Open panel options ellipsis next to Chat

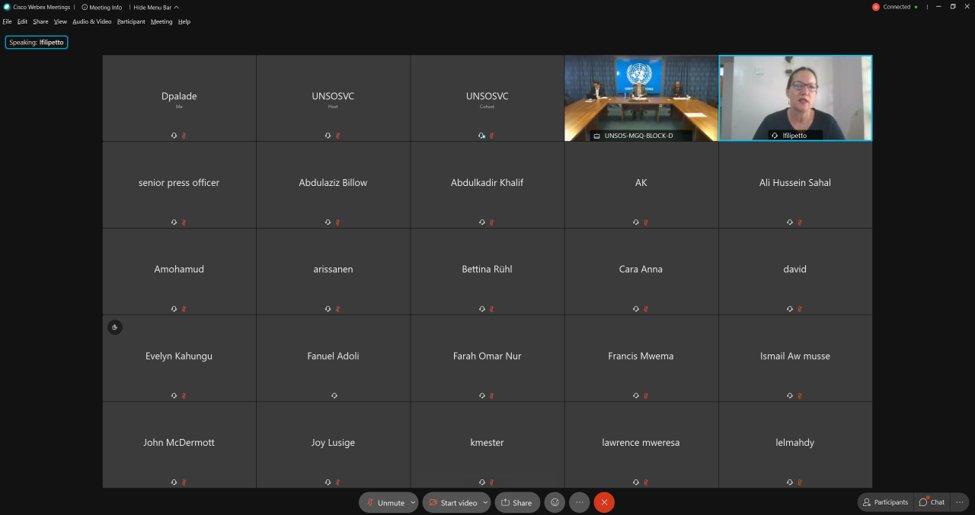961,502
